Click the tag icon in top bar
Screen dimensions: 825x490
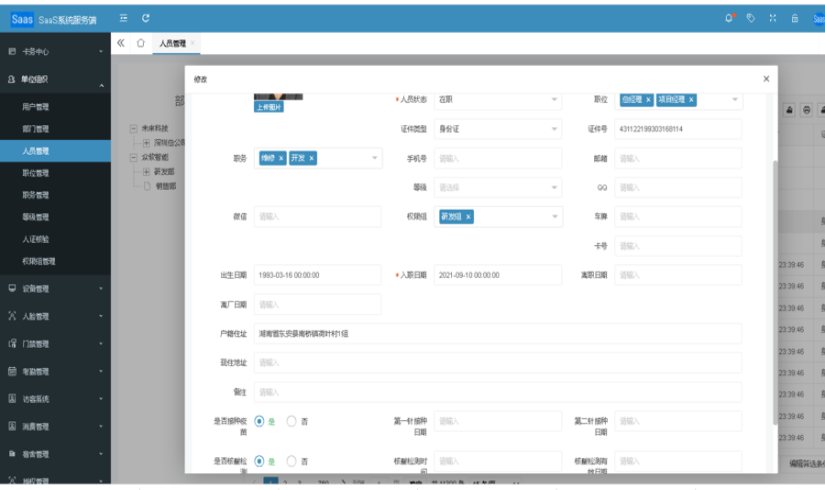click(751, 18)
